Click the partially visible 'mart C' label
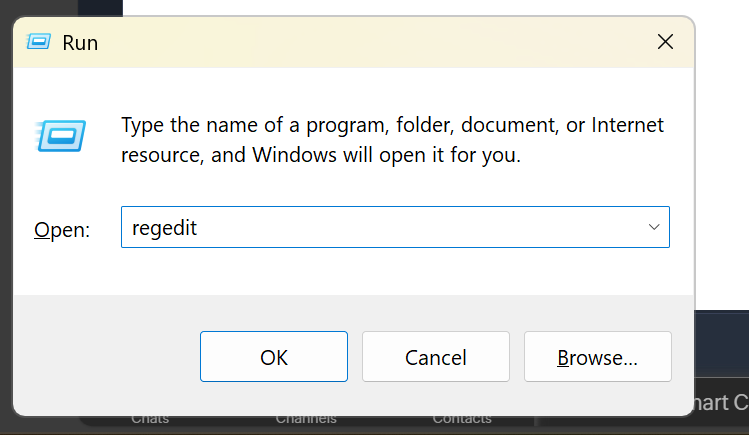 point(720,403)
